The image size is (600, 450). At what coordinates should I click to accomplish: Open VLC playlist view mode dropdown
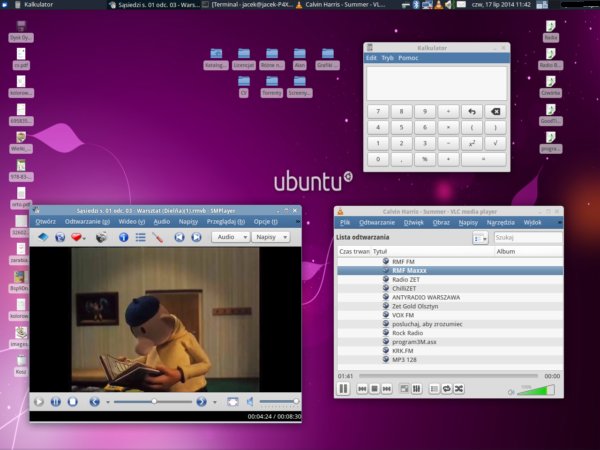pyautogui.click(x=480, y=238)
